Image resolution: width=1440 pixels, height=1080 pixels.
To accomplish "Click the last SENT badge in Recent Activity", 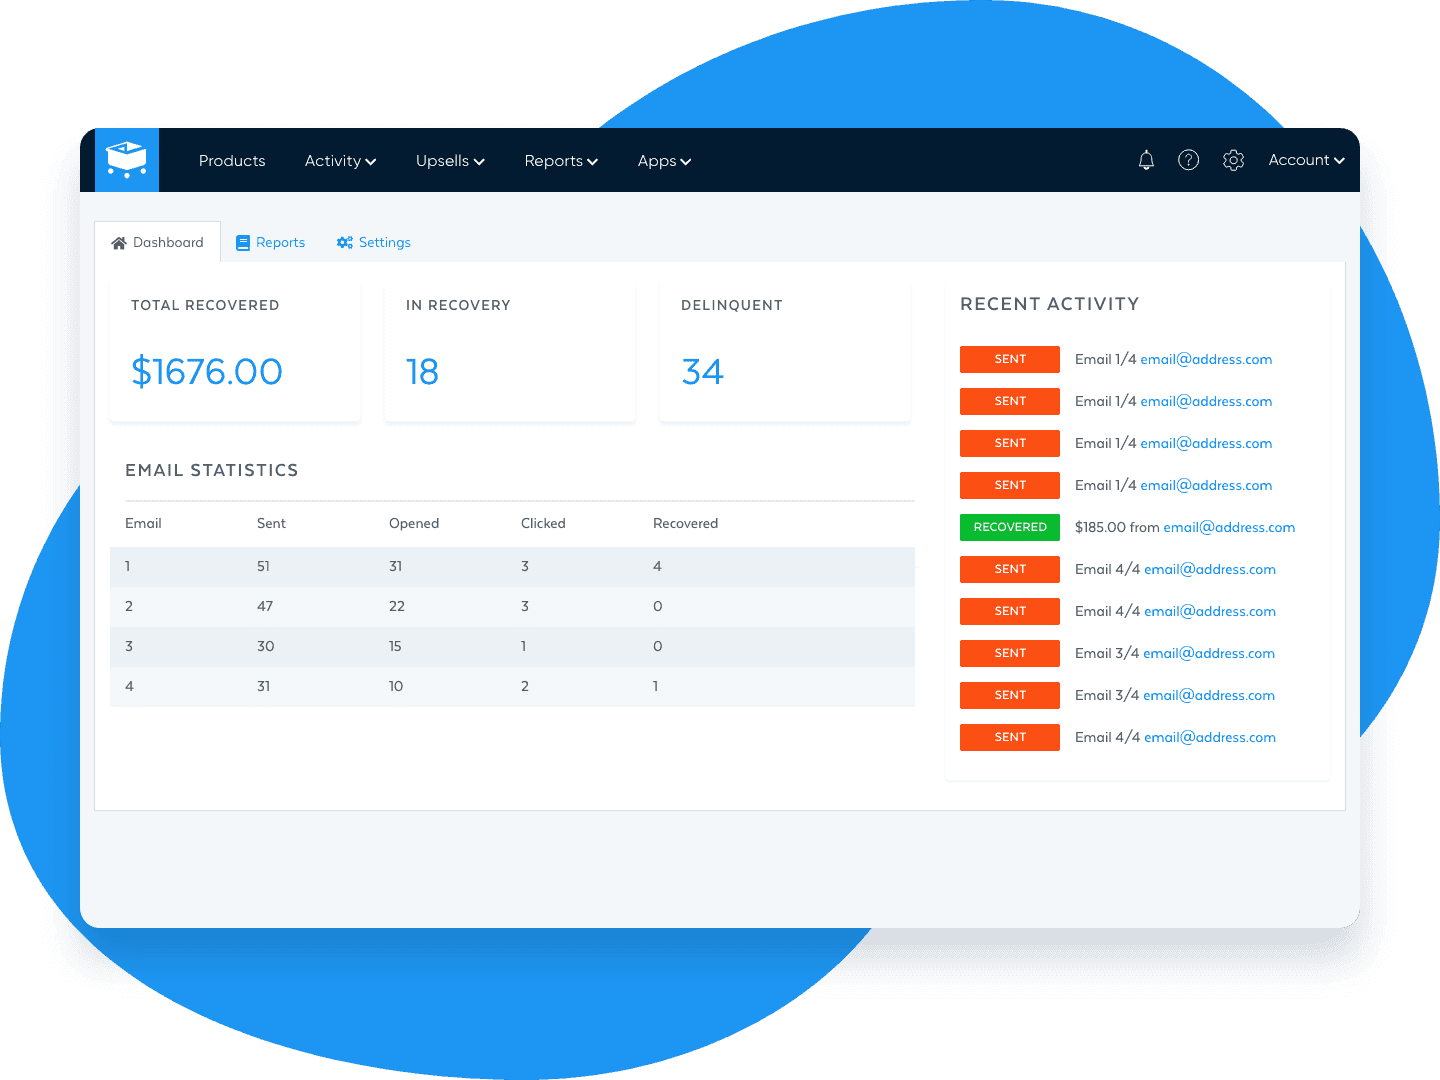I will pos(1009,737).
